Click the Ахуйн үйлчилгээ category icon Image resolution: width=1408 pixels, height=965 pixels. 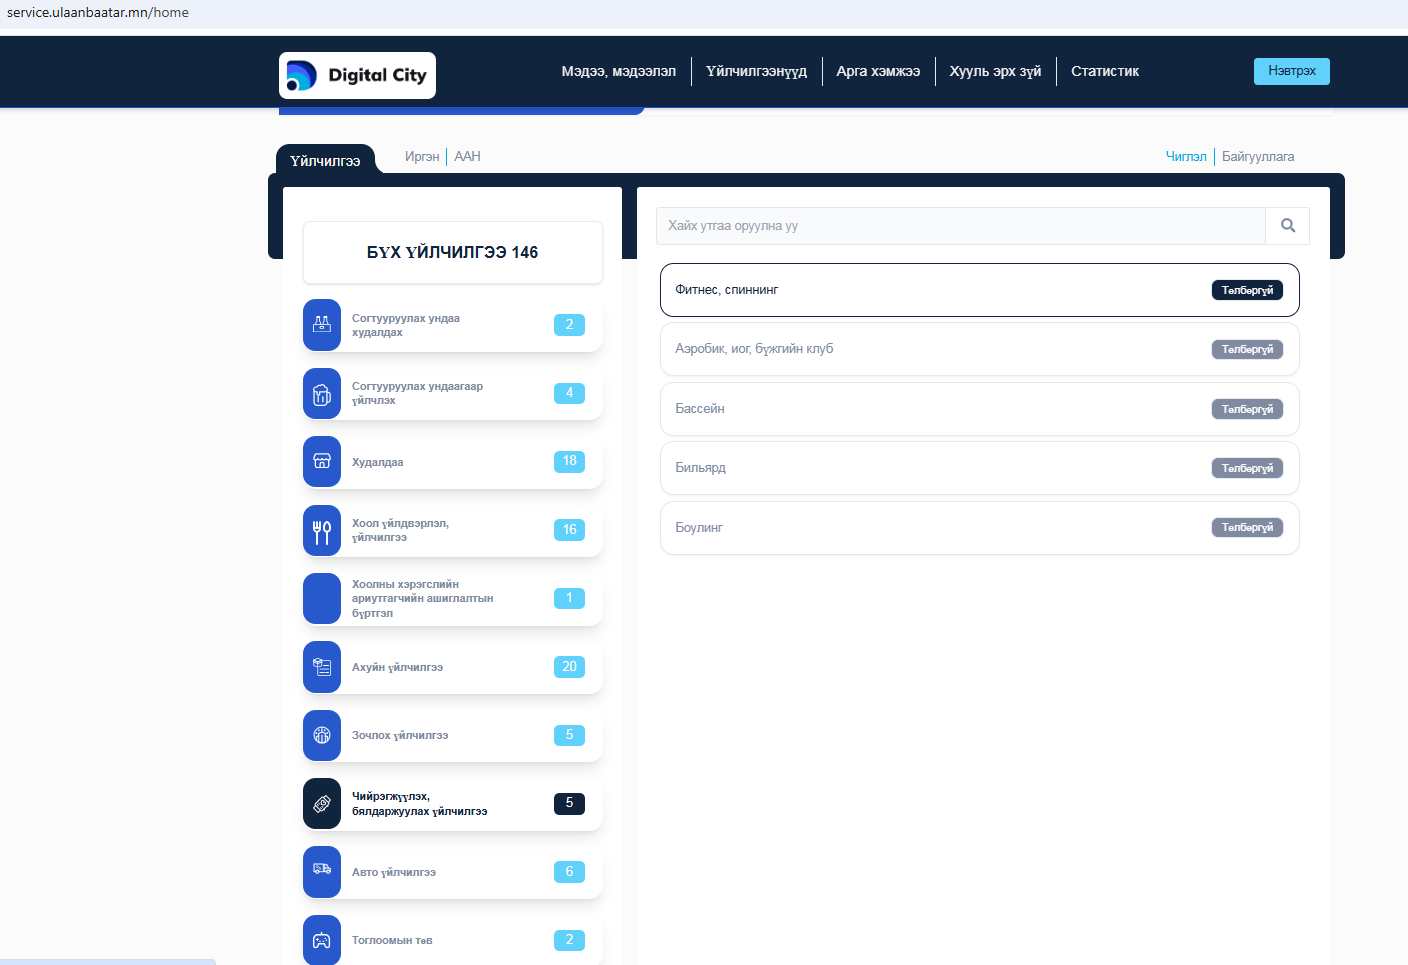[322, 667]
